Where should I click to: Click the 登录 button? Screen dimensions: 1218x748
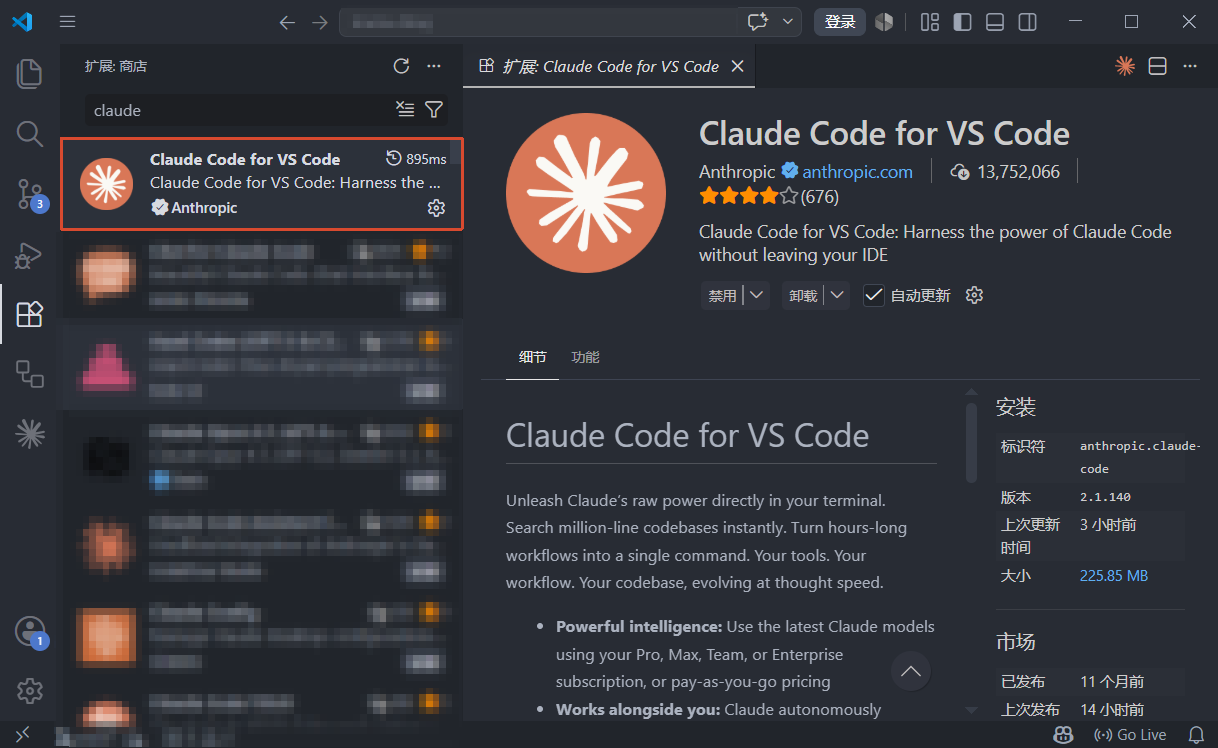point(840,21)
